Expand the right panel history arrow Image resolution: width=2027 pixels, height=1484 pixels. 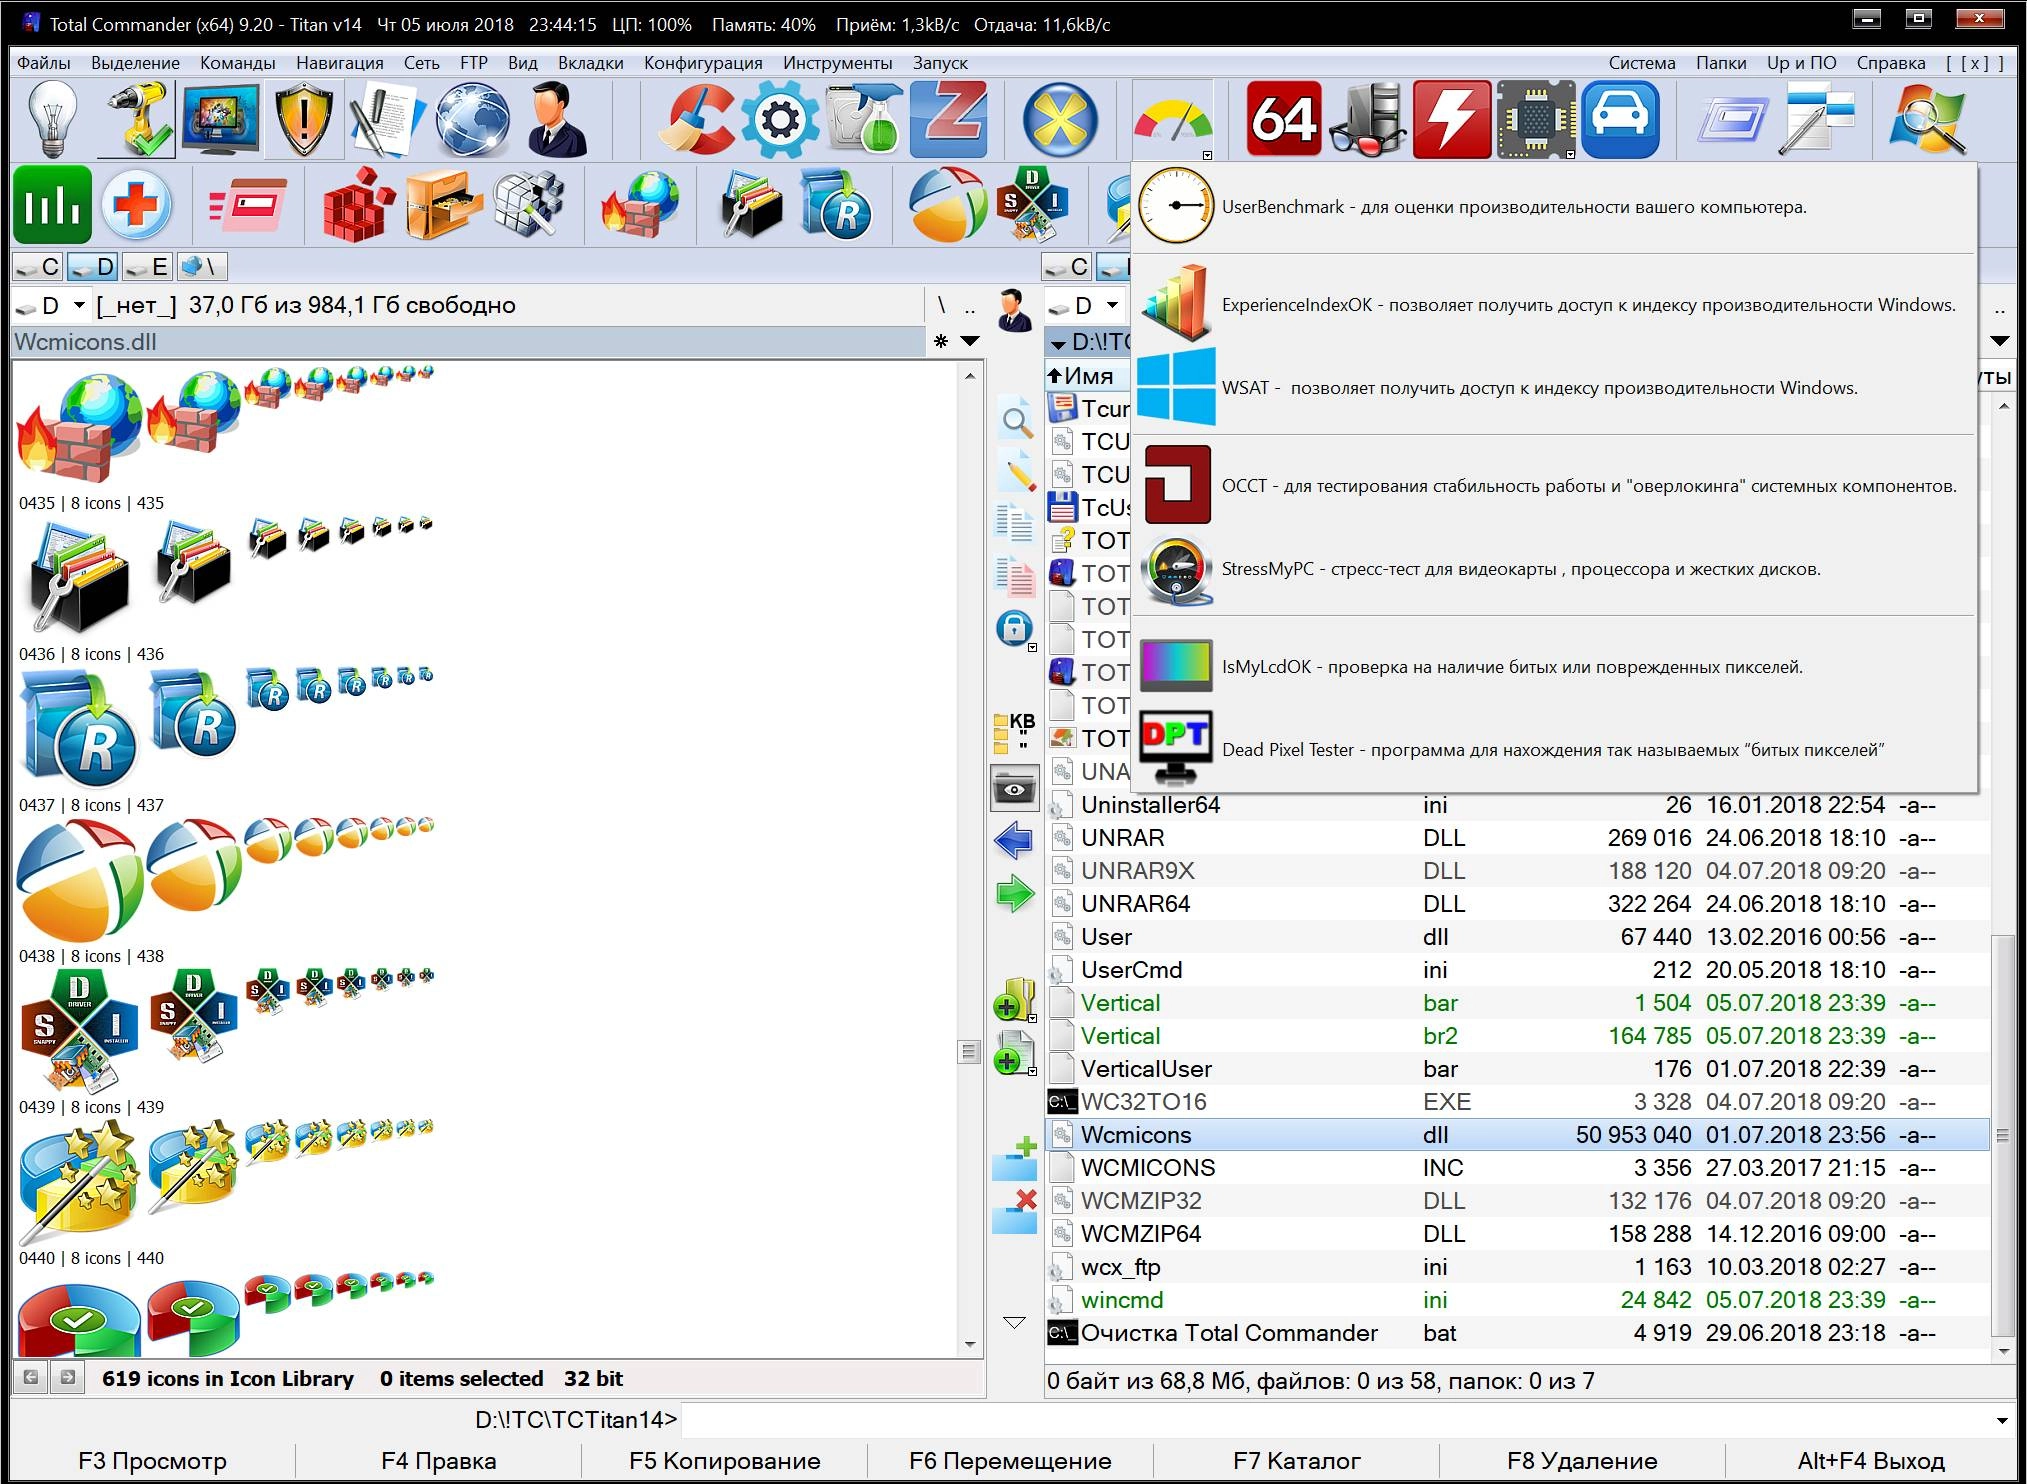tap(2000, 342)
